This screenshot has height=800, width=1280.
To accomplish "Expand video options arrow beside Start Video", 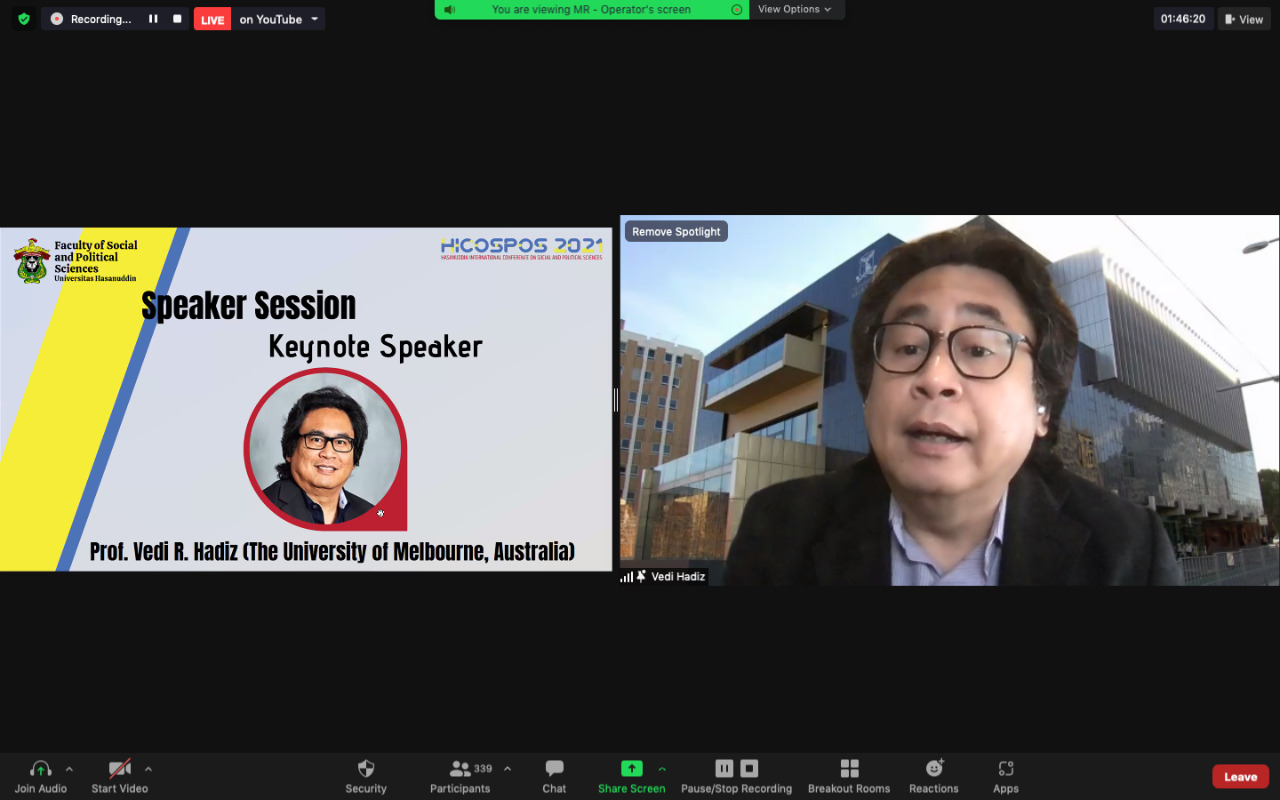I will coord(148,769).
